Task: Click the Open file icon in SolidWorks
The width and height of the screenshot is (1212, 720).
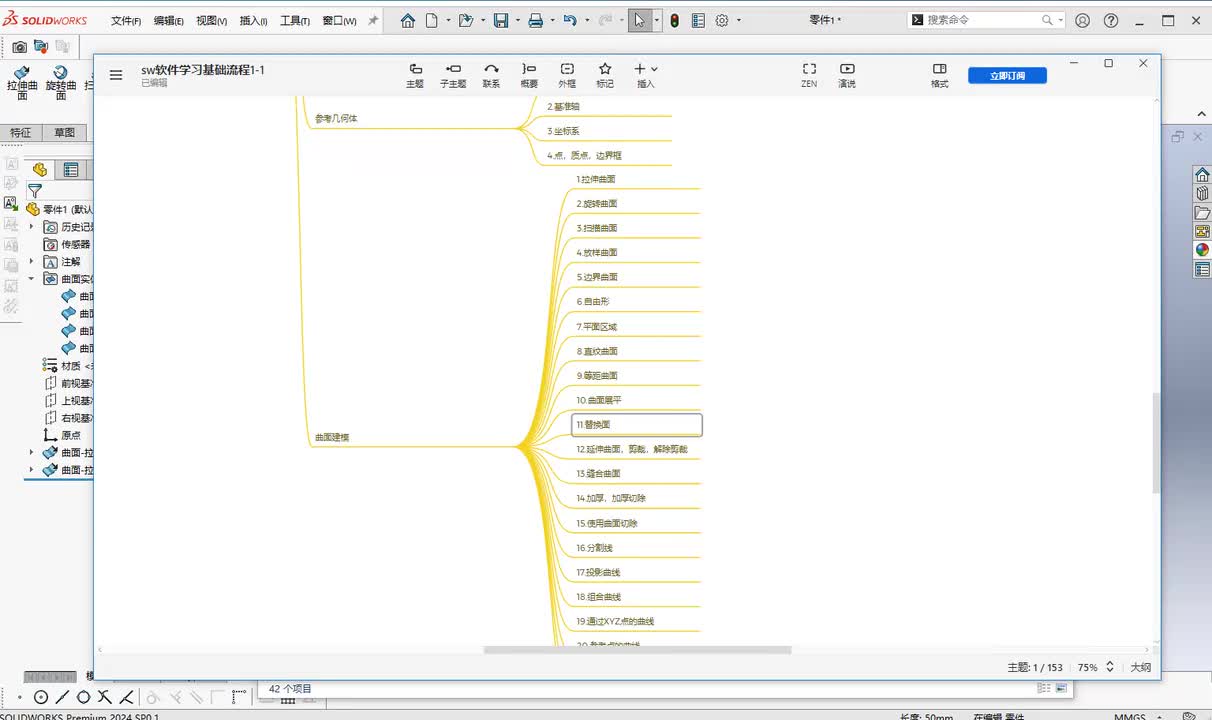Action: pos(465,20)
